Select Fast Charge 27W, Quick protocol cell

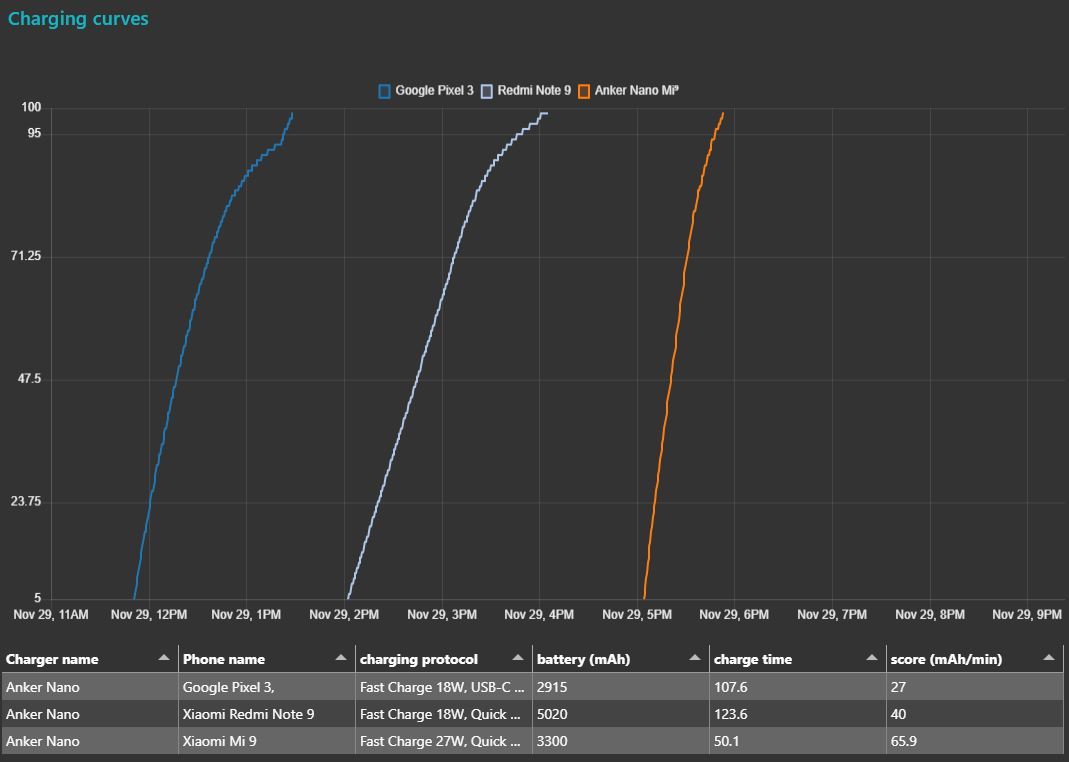point(444,741)
